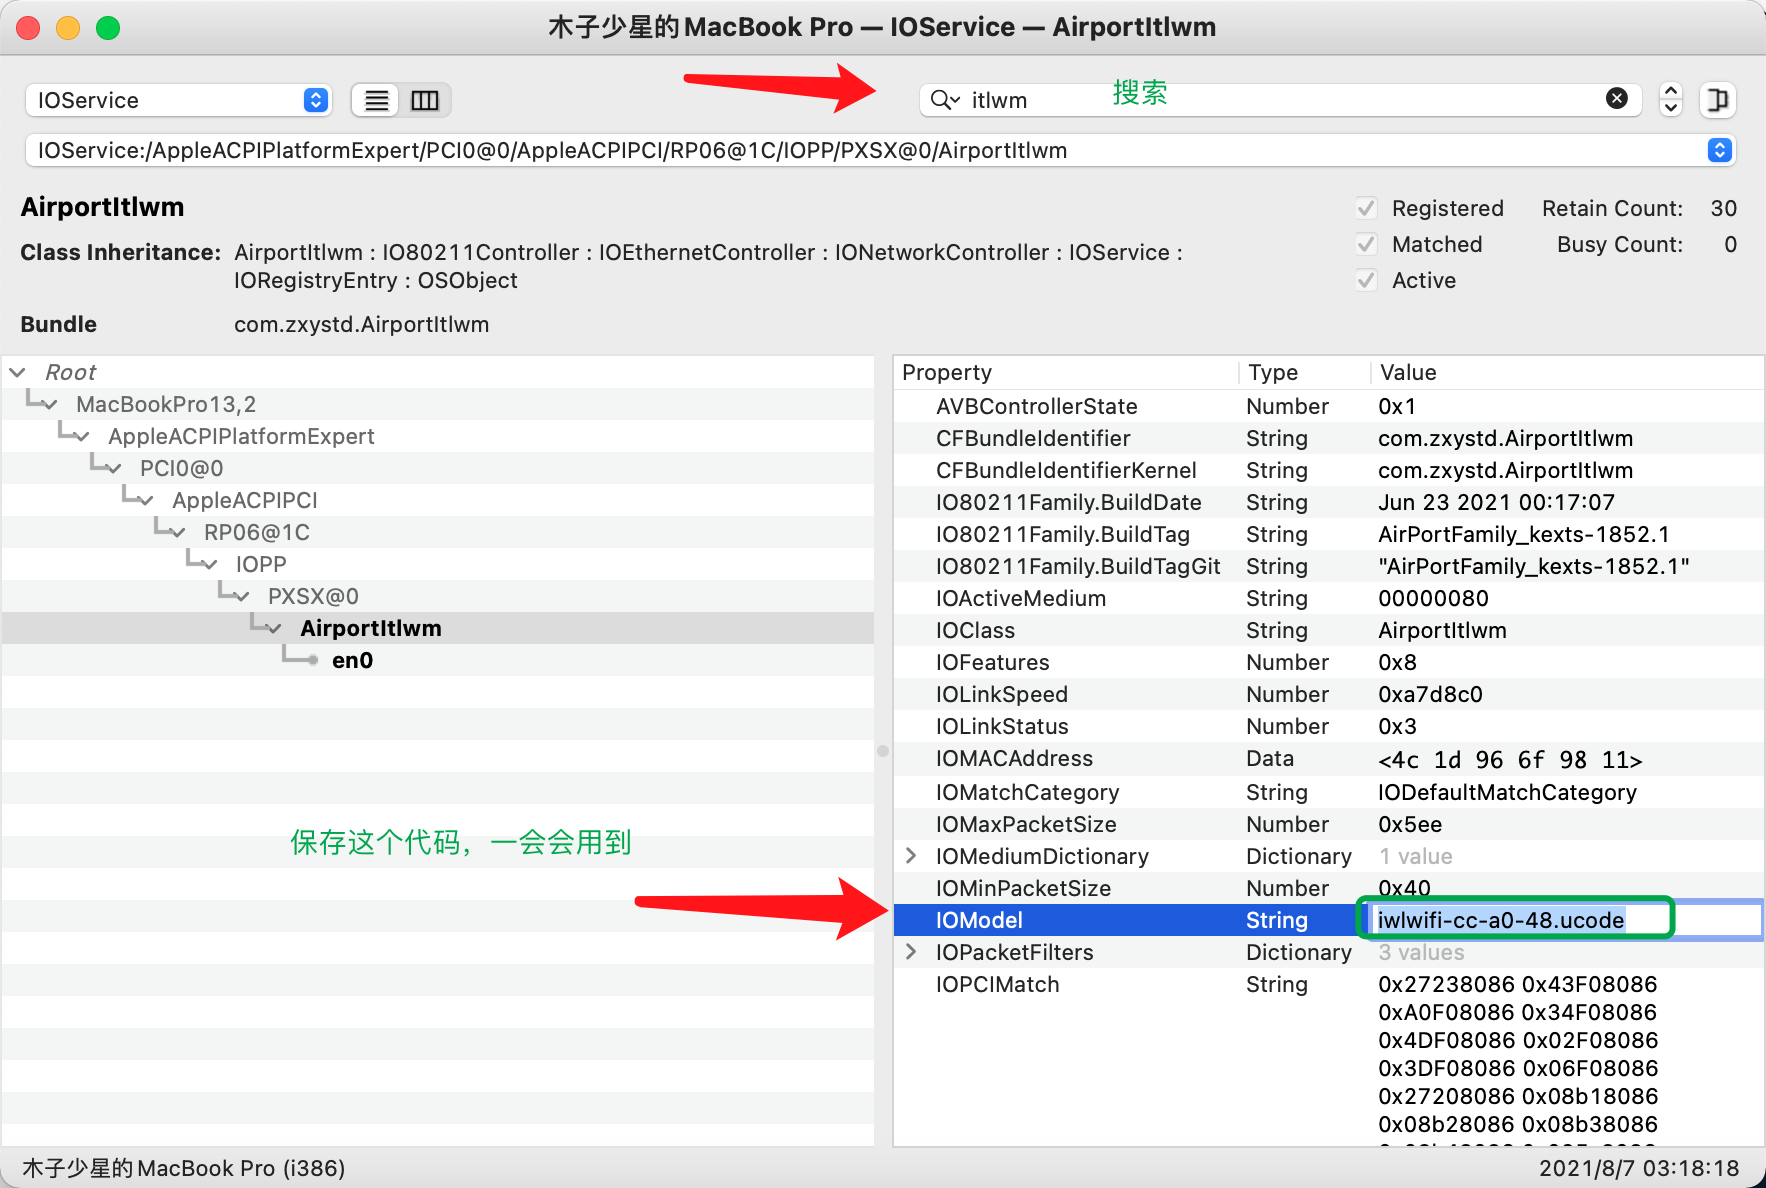Viewport: 1766px width, 1188px height.
Task: Click the green zoom window button
Action: click(108, 28)
